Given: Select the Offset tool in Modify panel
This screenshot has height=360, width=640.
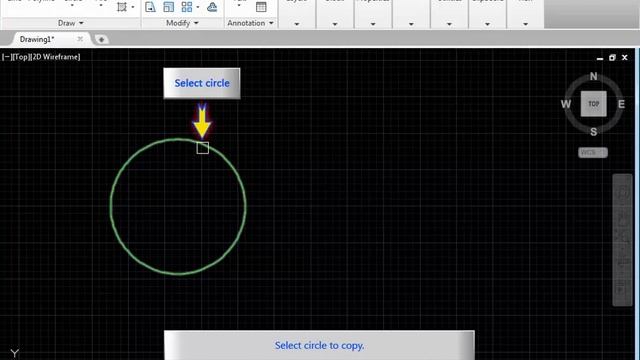Looking at the screenshot, I should pyautogui.click(x=212, y=7).
